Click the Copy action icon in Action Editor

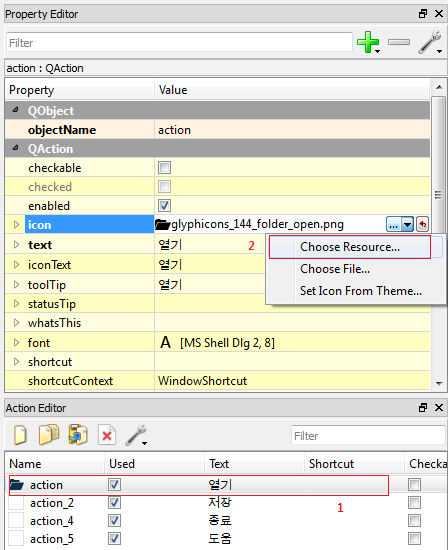pyautogui.click(x=49, y=435)
